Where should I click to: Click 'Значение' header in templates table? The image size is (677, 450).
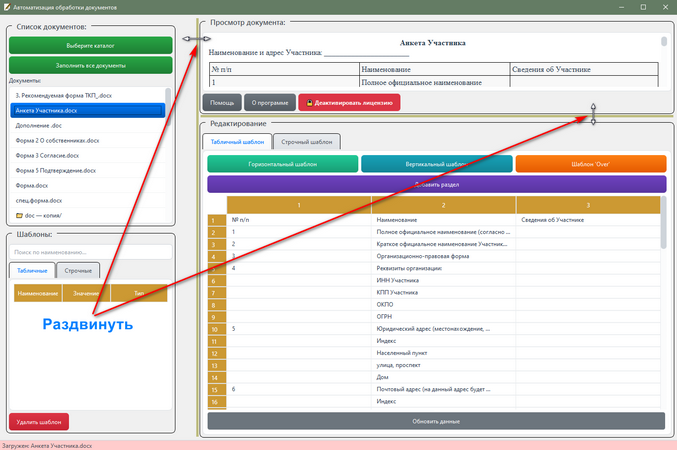tap(86, 293)
